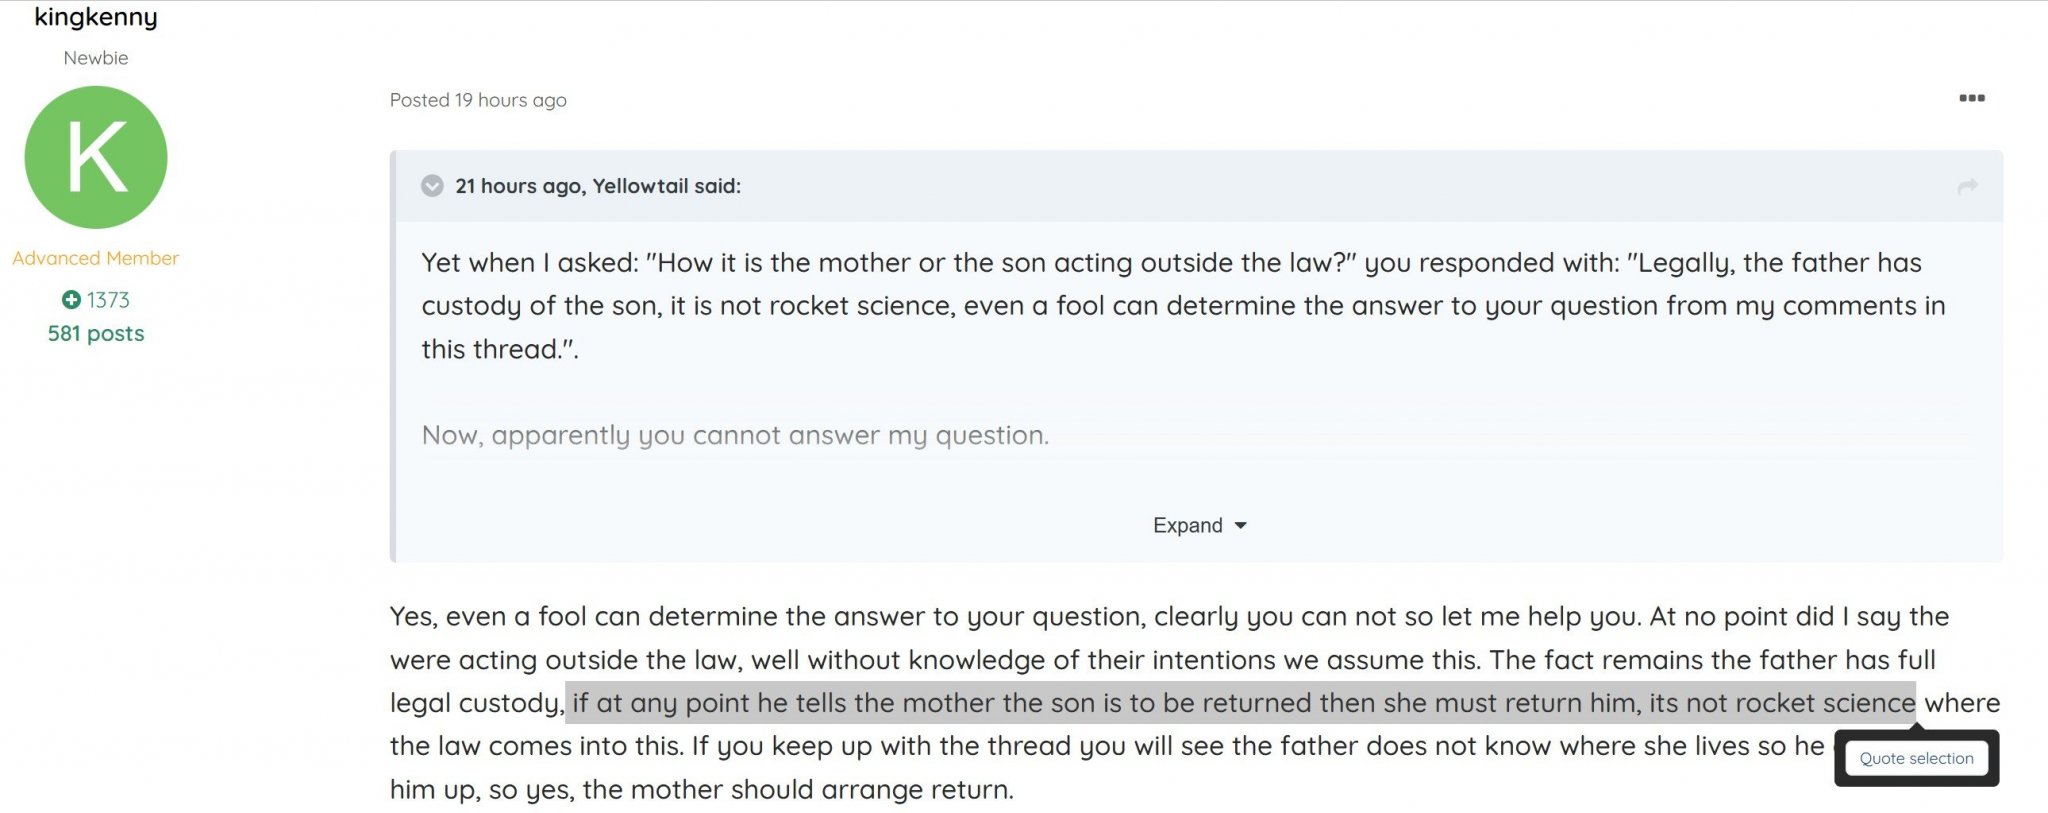The image size is (2048, 813).
Task: View kingkenny's 581 posts
Action: pyautogui.click(x=96, y=333)
